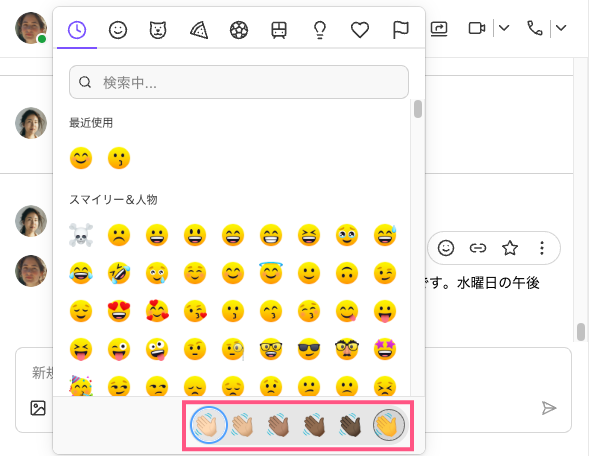This screenshot has width=589, height=456.
Task: Switch to food pizza emoji tab
Action: [x=199, y=30]
